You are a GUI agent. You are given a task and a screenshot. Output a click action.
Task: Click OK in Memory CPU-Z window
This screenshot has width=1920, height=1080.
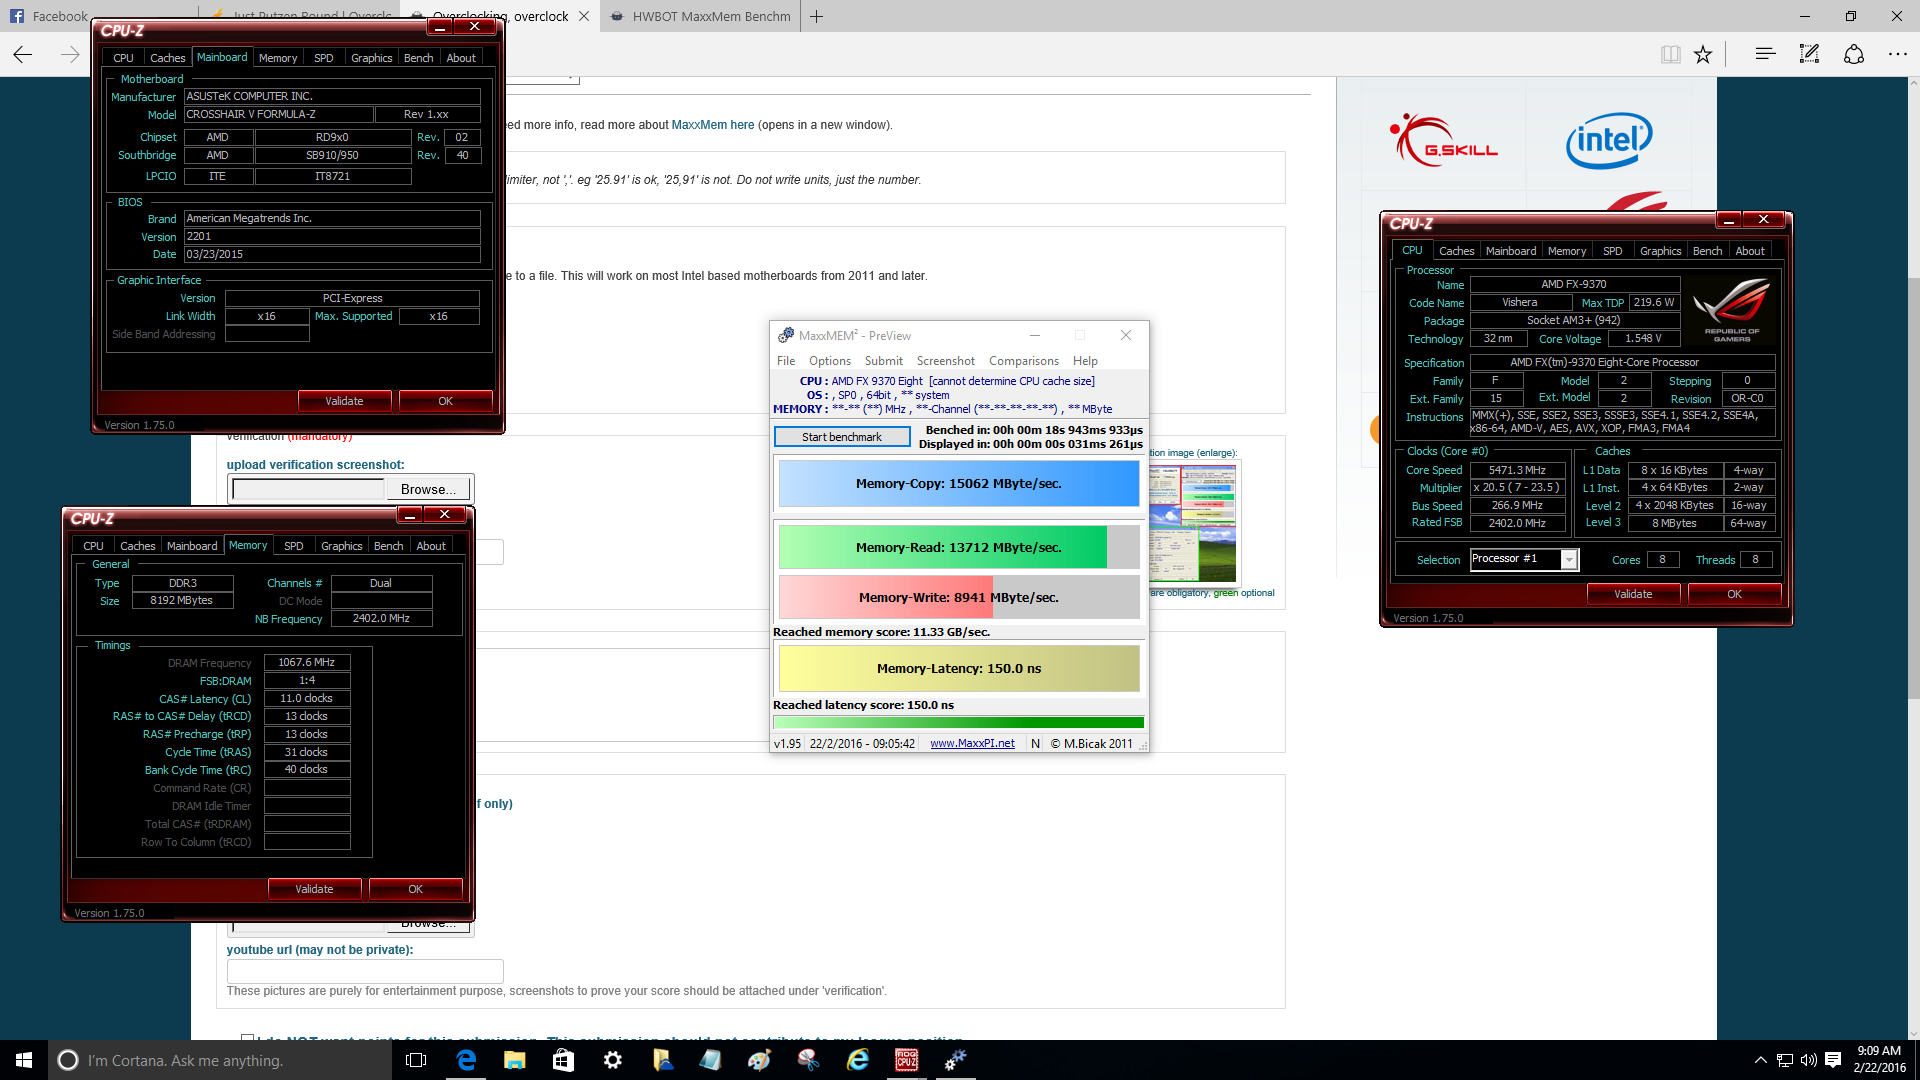[x=415, y=889]
